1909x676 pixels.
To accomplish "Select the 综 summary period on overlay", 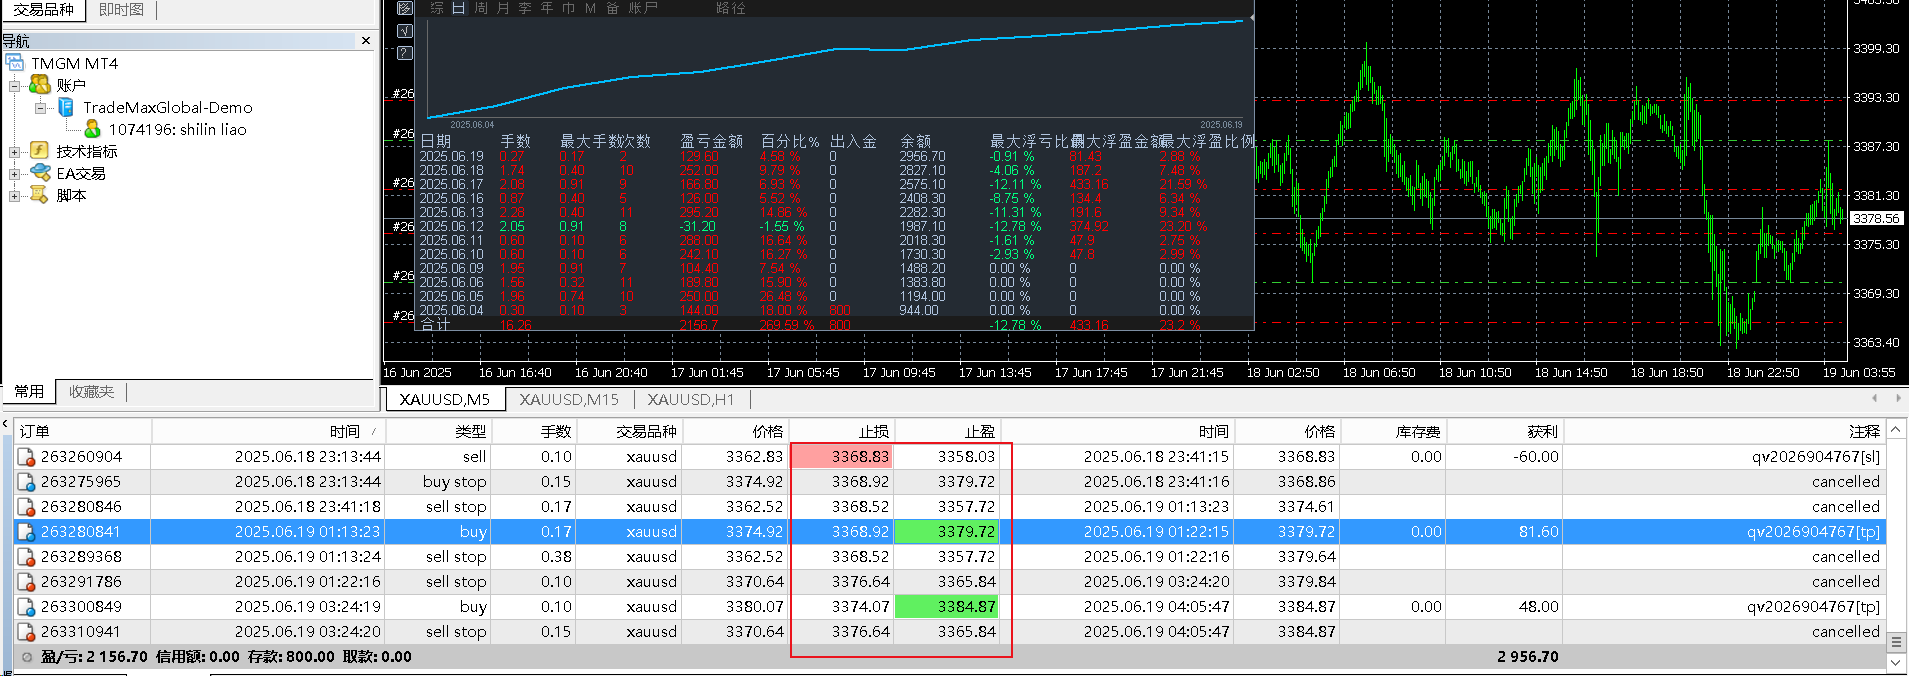I will (x=437, y=8).
